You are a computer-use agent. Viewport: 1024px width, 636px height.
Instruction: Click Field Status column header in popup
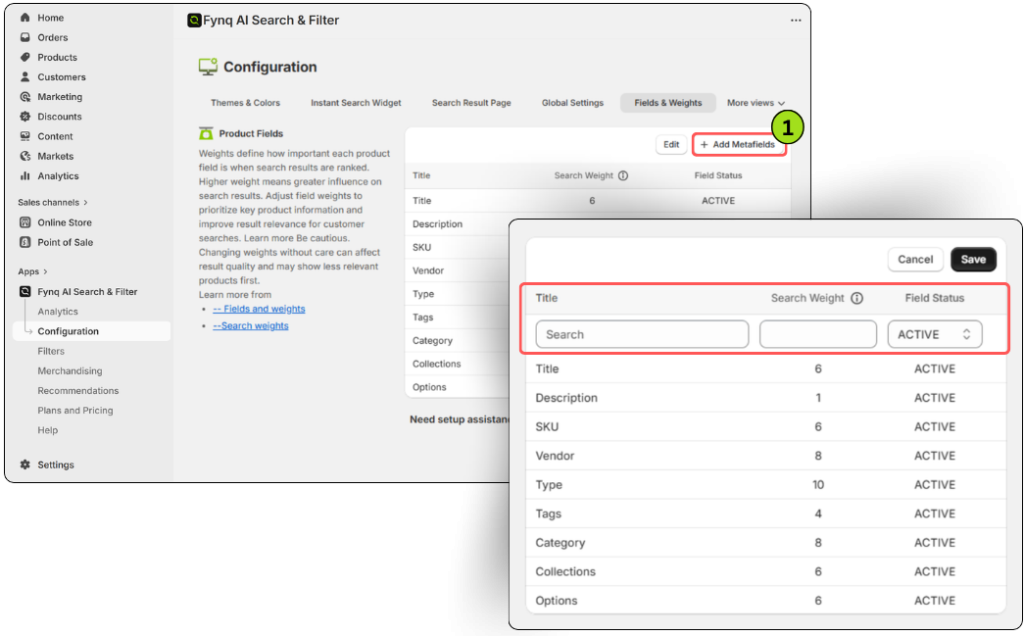coord(934,298)
